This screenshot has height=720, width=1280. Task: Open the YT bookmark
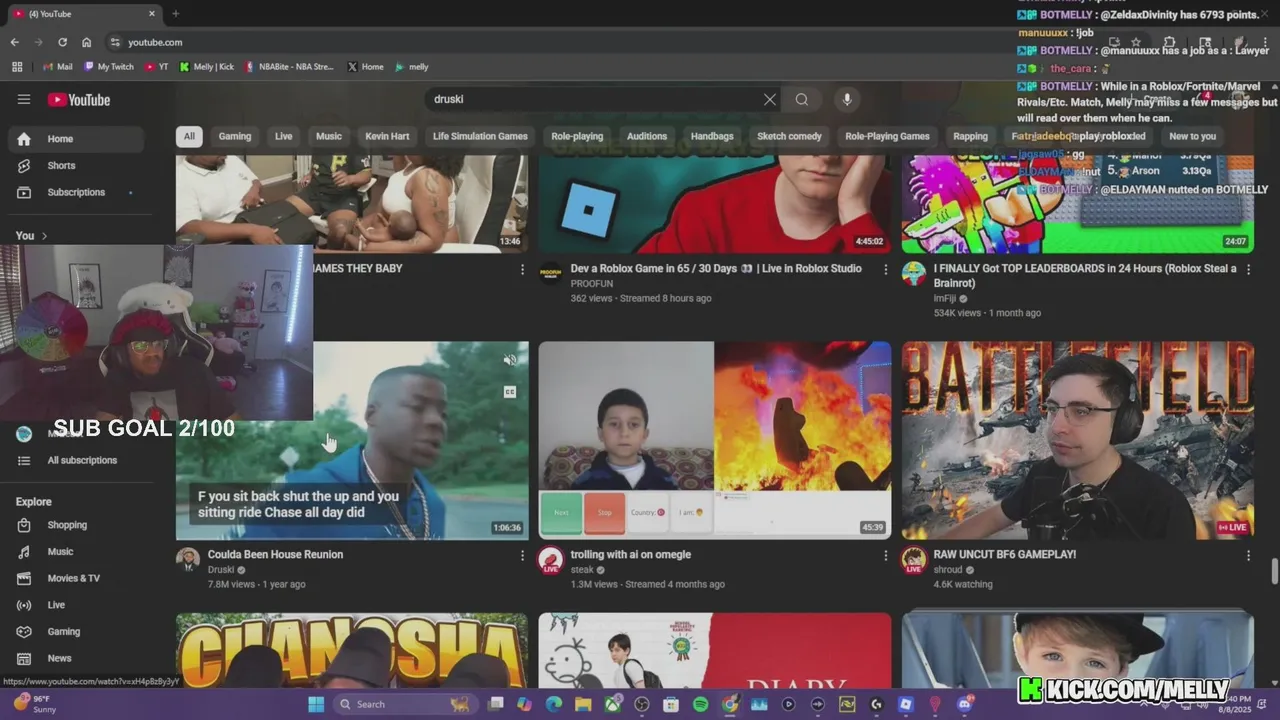[156, 67]
